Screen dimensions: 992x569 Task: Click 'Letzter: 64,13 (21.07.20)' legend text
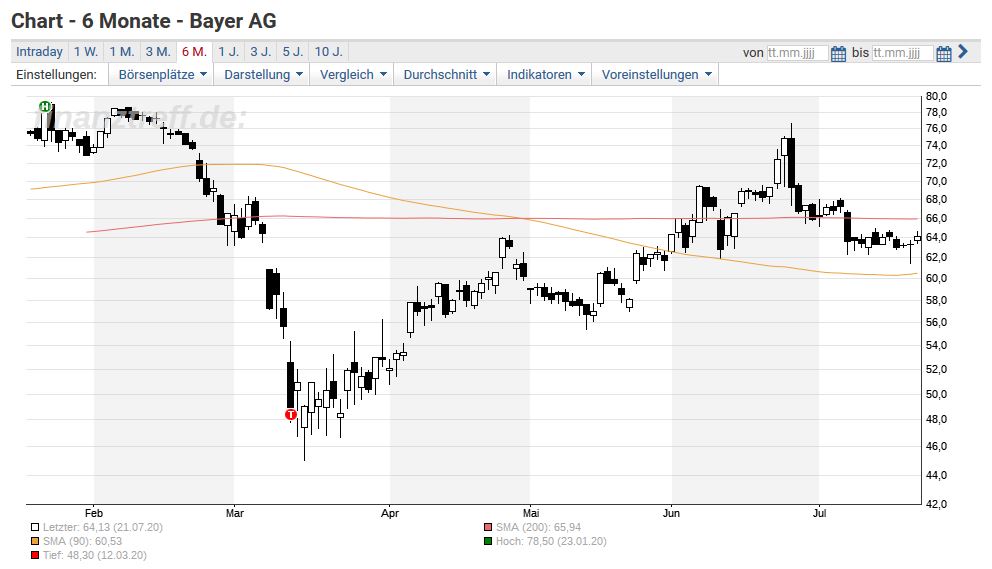pos(102,527)
